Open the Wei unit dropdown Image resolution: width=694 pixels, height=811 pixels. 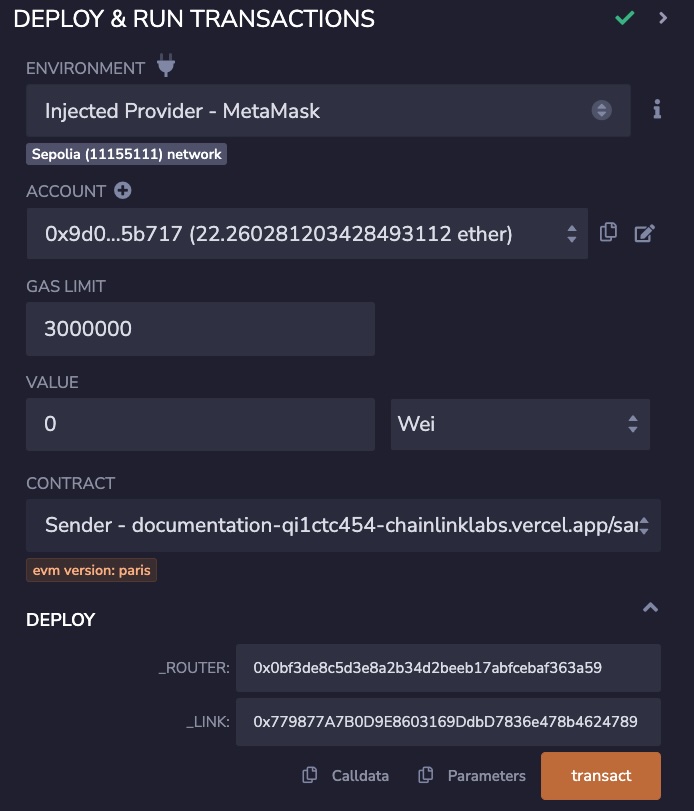(x=520, y=424)
